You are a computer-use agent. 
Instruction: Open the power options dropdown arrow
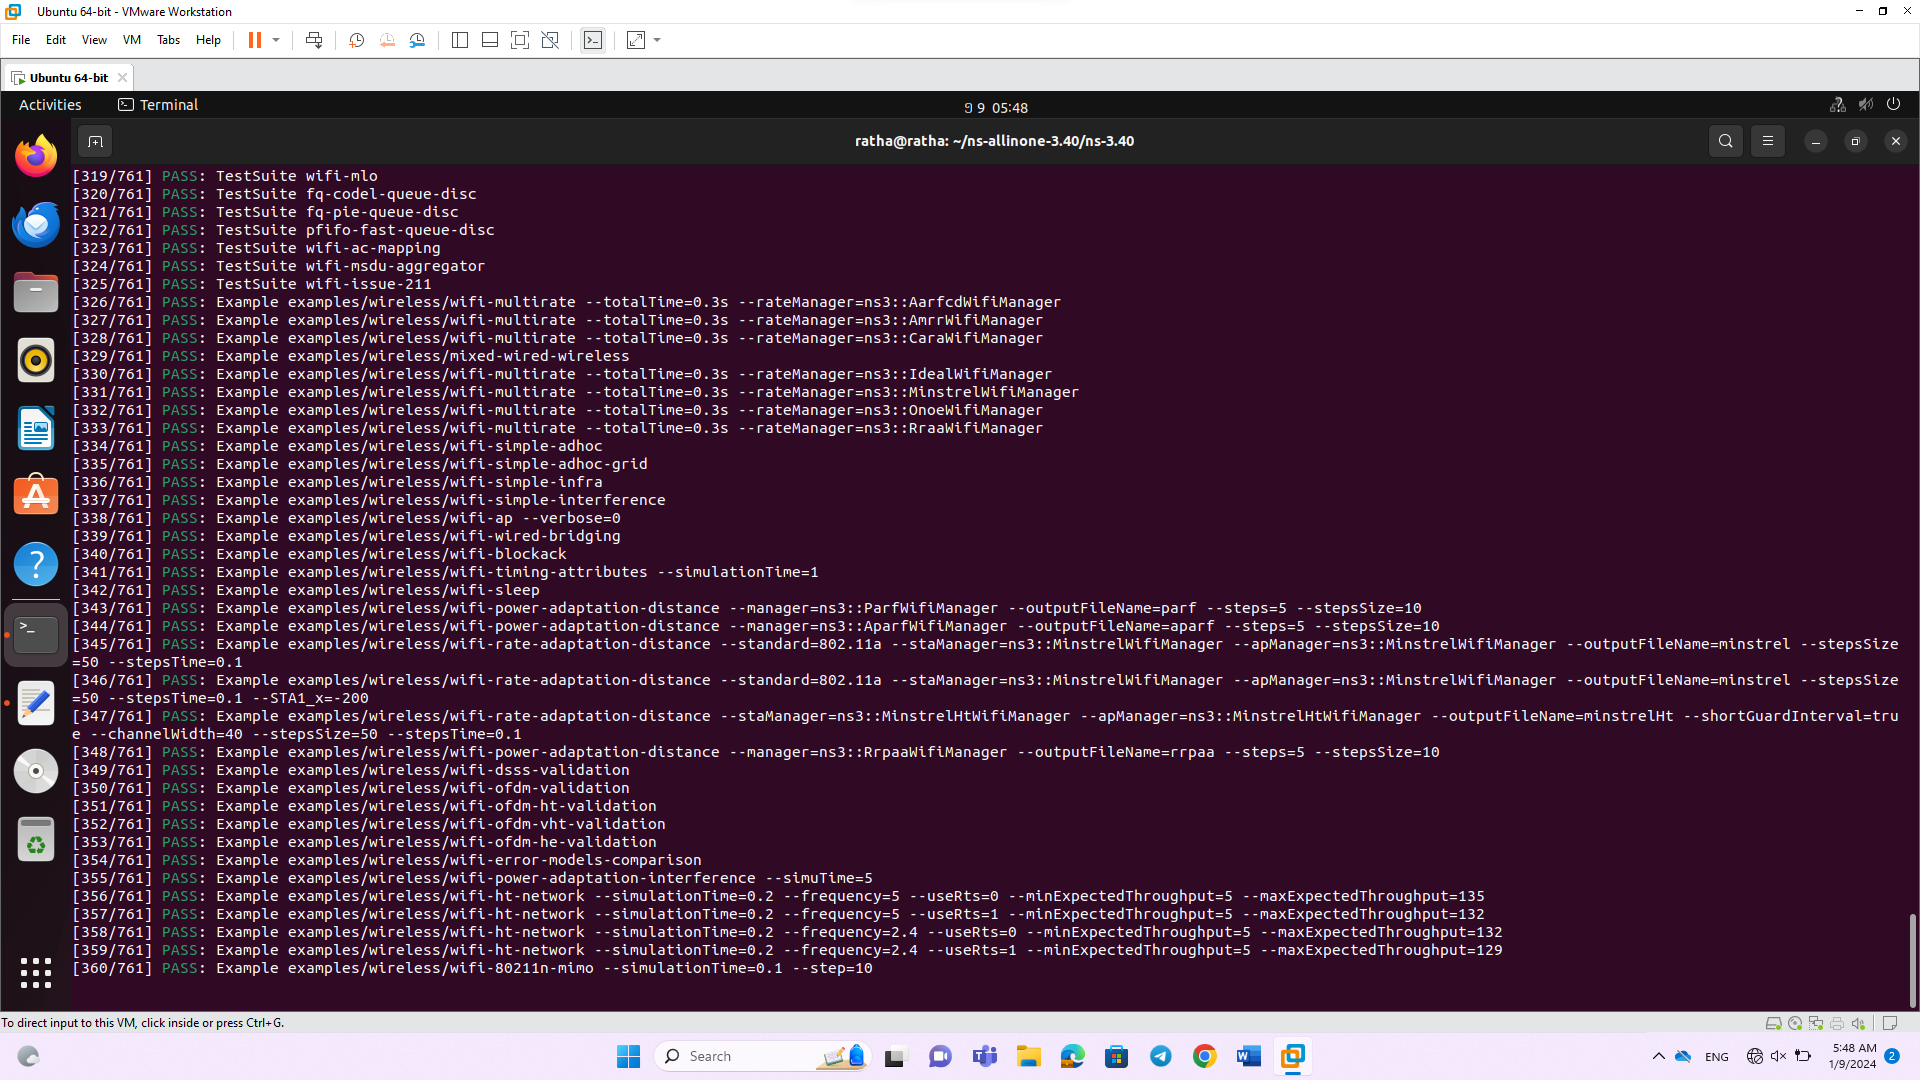click(x=276, y=40)
